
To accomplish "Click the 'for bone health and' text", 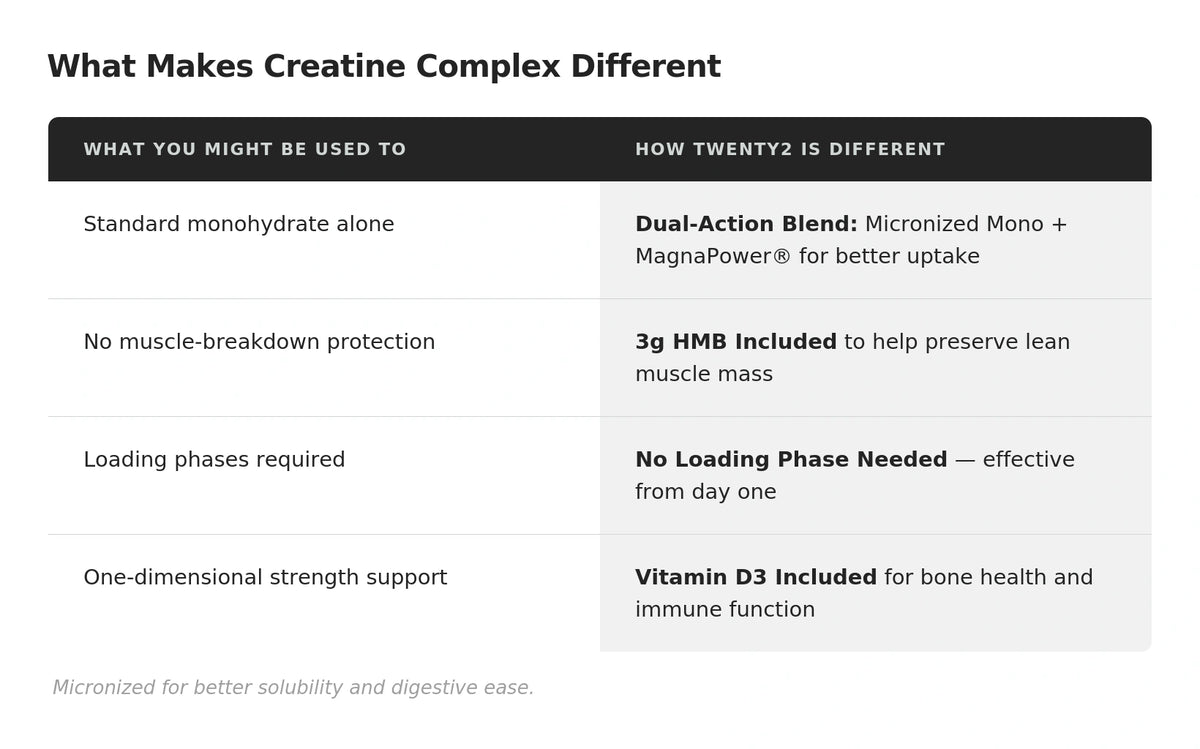I will coord(988,578).
